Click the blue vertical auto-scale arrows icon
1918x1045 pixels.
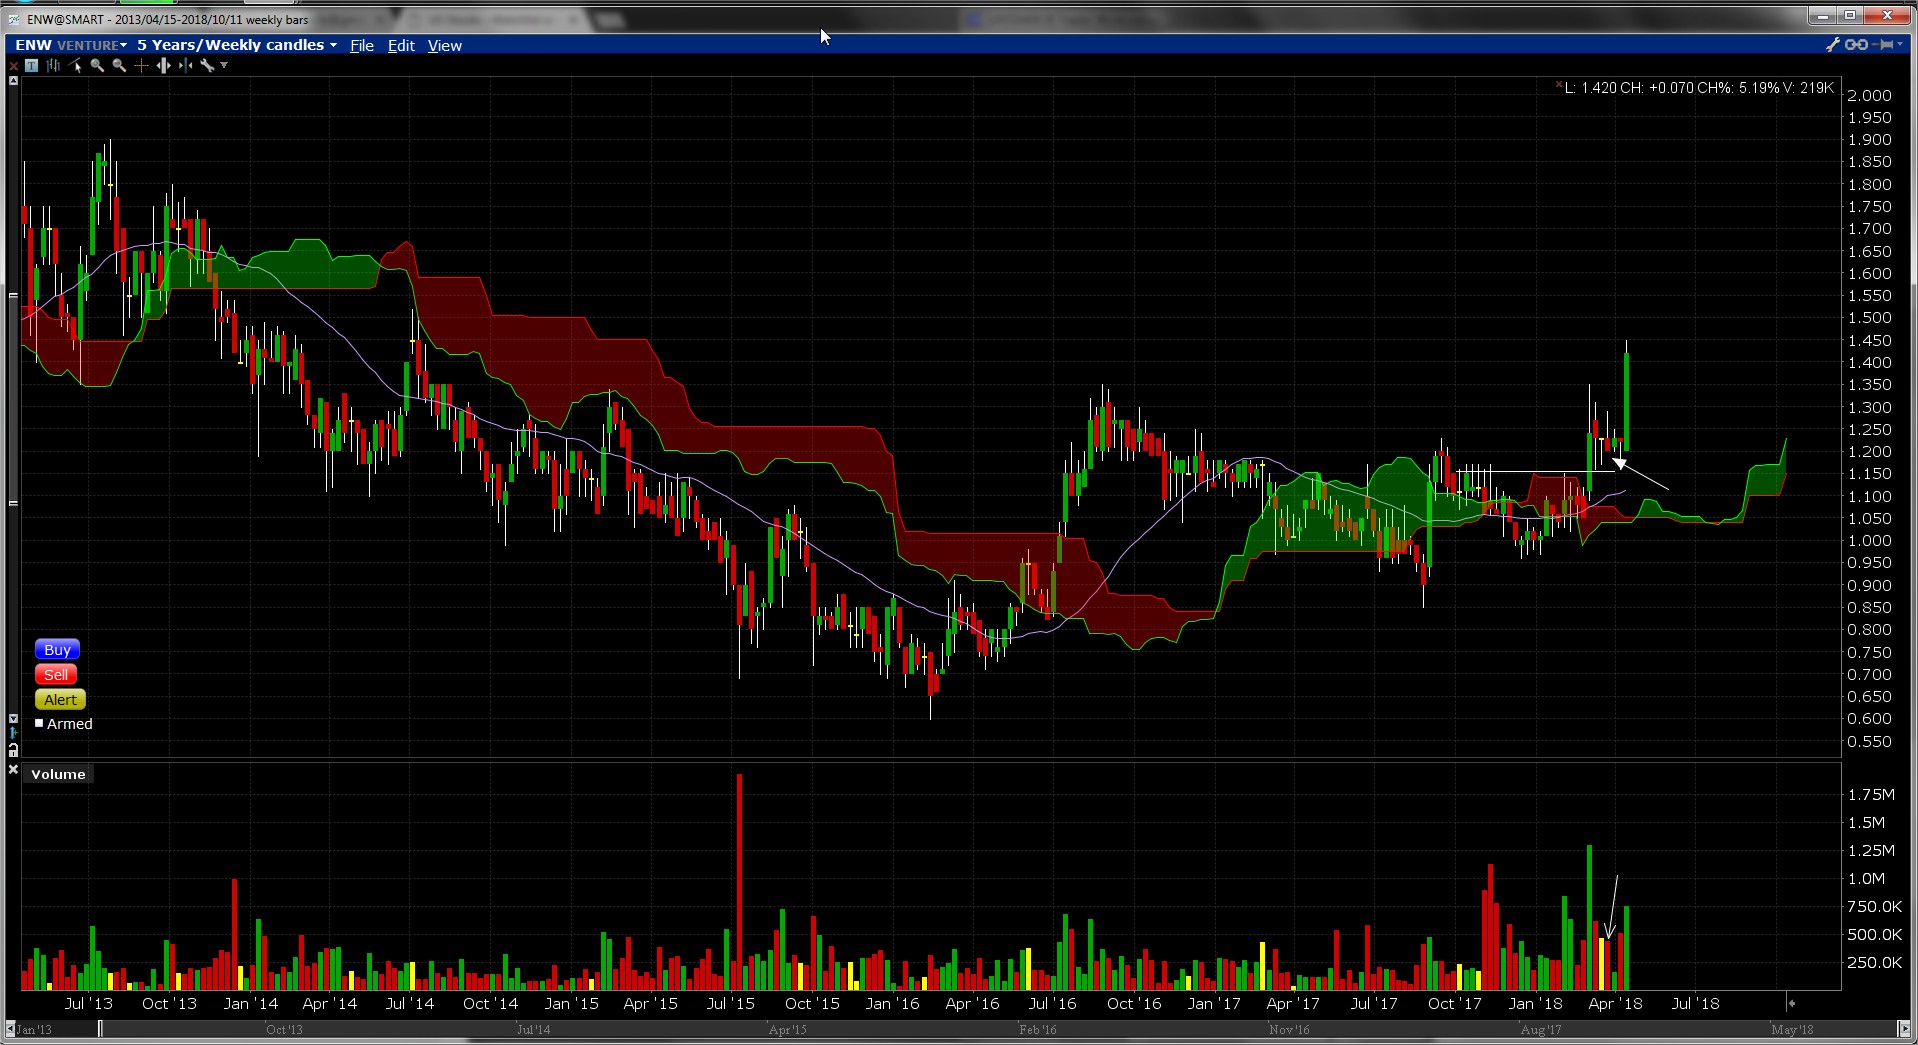(13, 733)
